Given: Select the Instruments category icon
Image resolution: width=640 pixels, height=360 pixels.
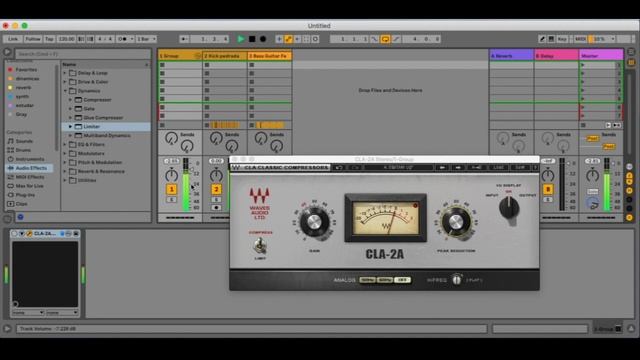Looking at the screenshot, I should pos(11,159).
